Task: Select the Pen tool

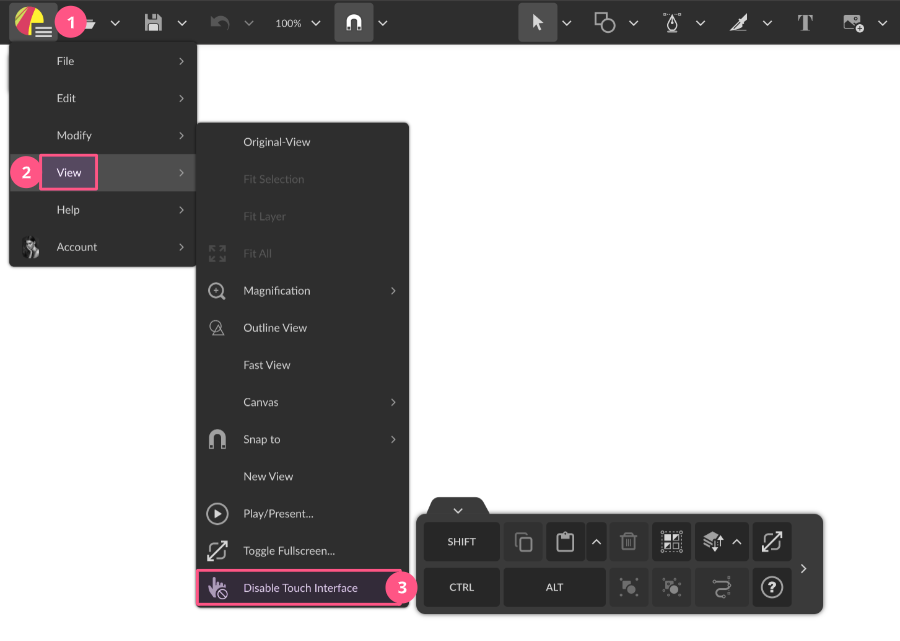Action: click(x=672, y=22)
